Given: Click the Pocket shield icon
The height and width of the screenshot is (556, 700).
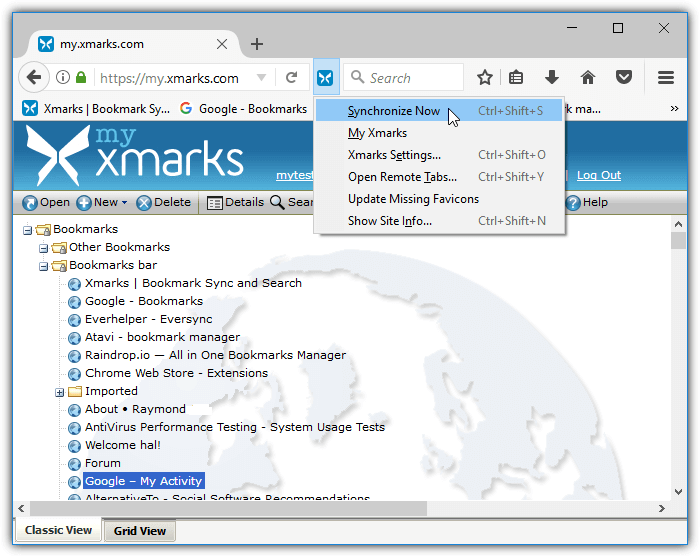Looking at the screenshot, I should pos(624,78).
